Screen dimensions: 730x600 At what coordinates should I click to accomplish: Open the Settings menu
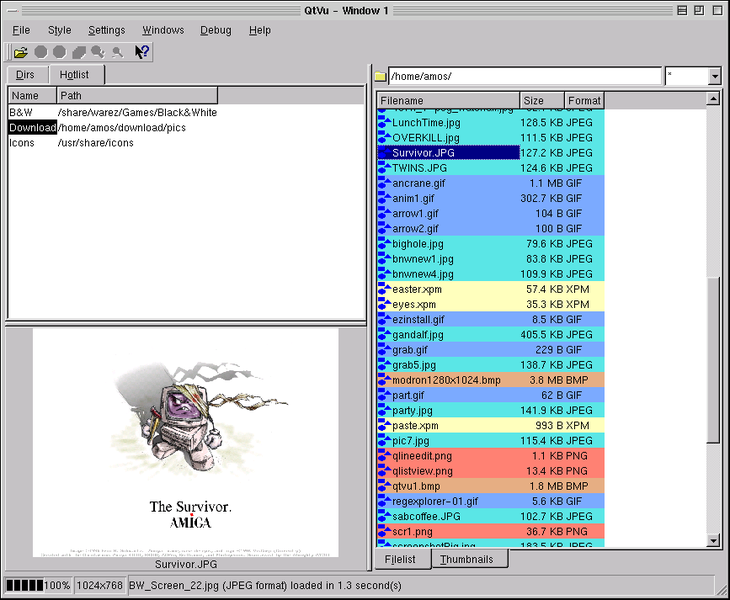coord(107,30)
